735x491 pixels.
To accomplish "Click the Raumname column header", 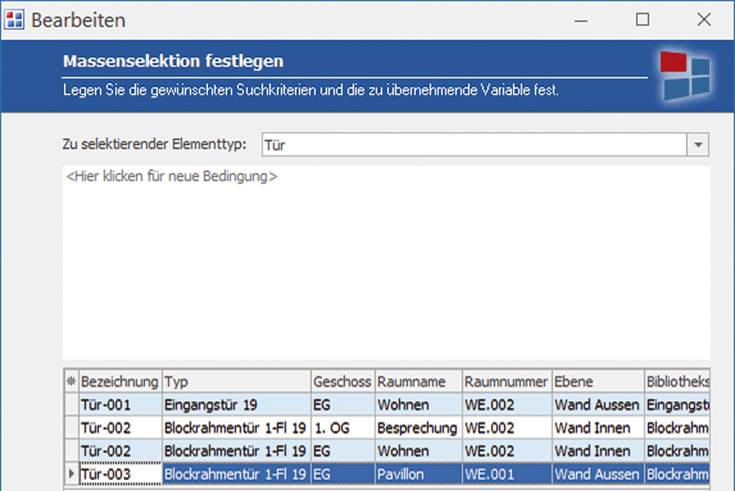I will (417, 382).
